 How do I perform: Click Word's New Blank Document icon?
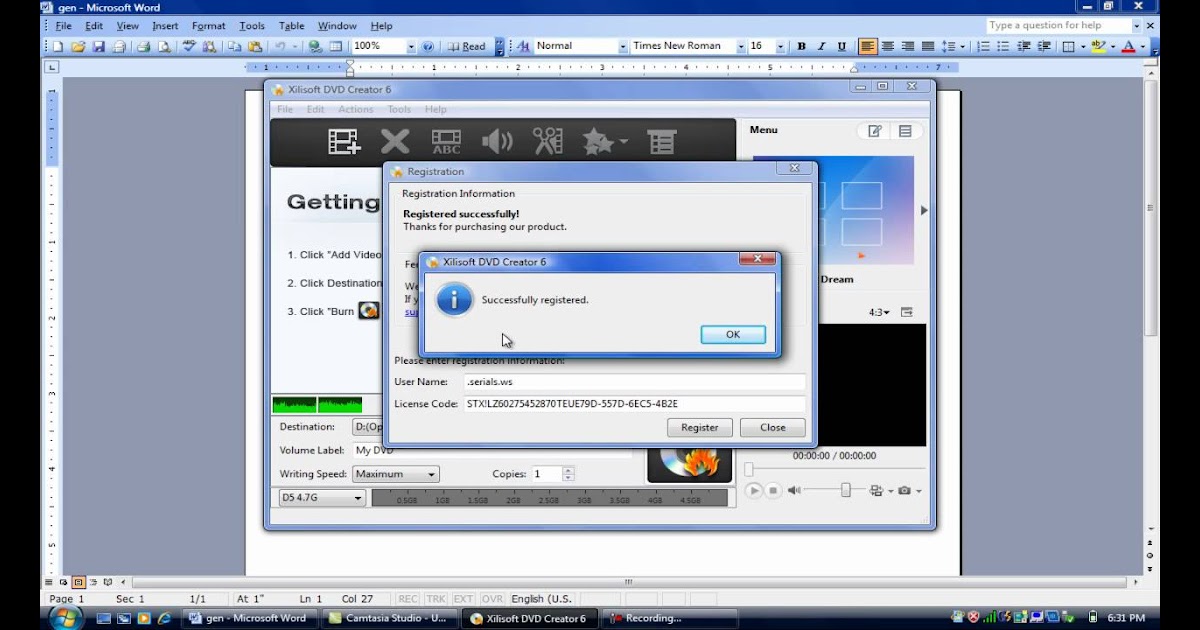58,46
